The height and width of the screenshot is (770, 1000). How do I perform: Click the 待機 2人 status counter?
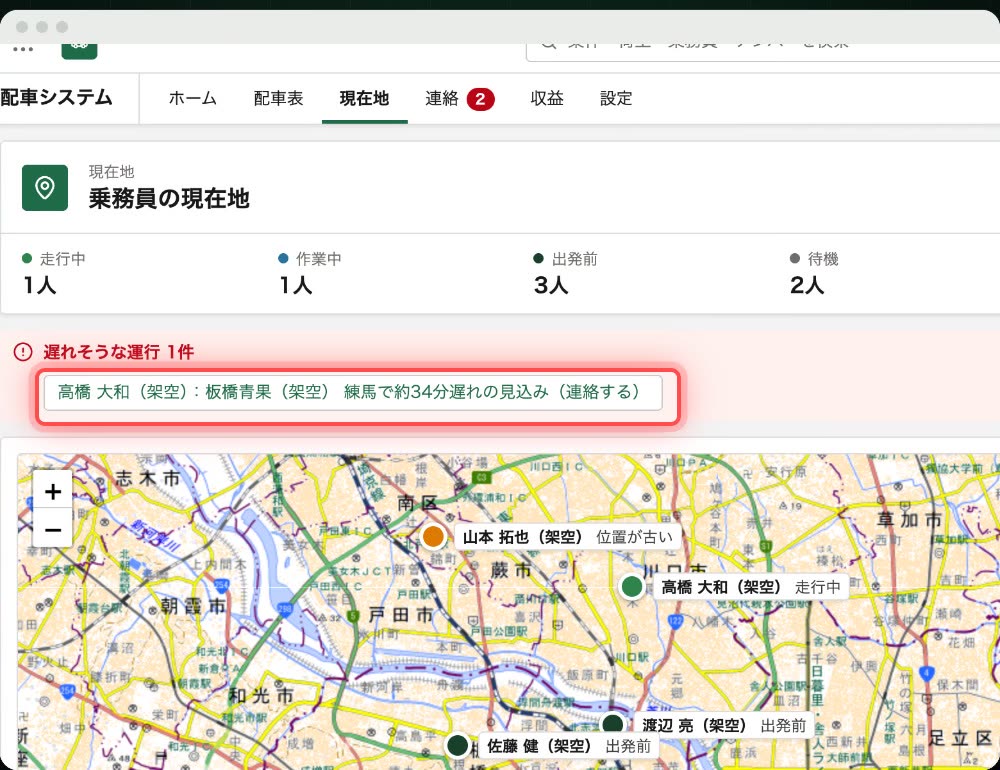click(x=814, y=273)
